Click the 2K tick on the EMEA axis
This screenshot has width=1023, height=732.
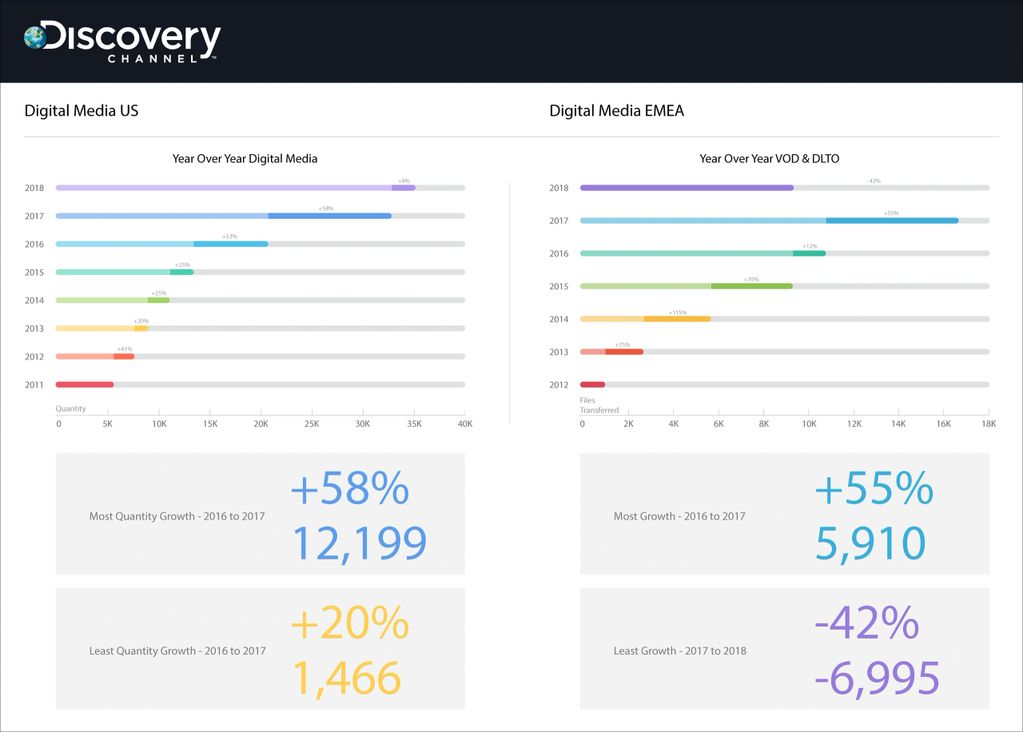pyautogui.click(x=628, y=423)
